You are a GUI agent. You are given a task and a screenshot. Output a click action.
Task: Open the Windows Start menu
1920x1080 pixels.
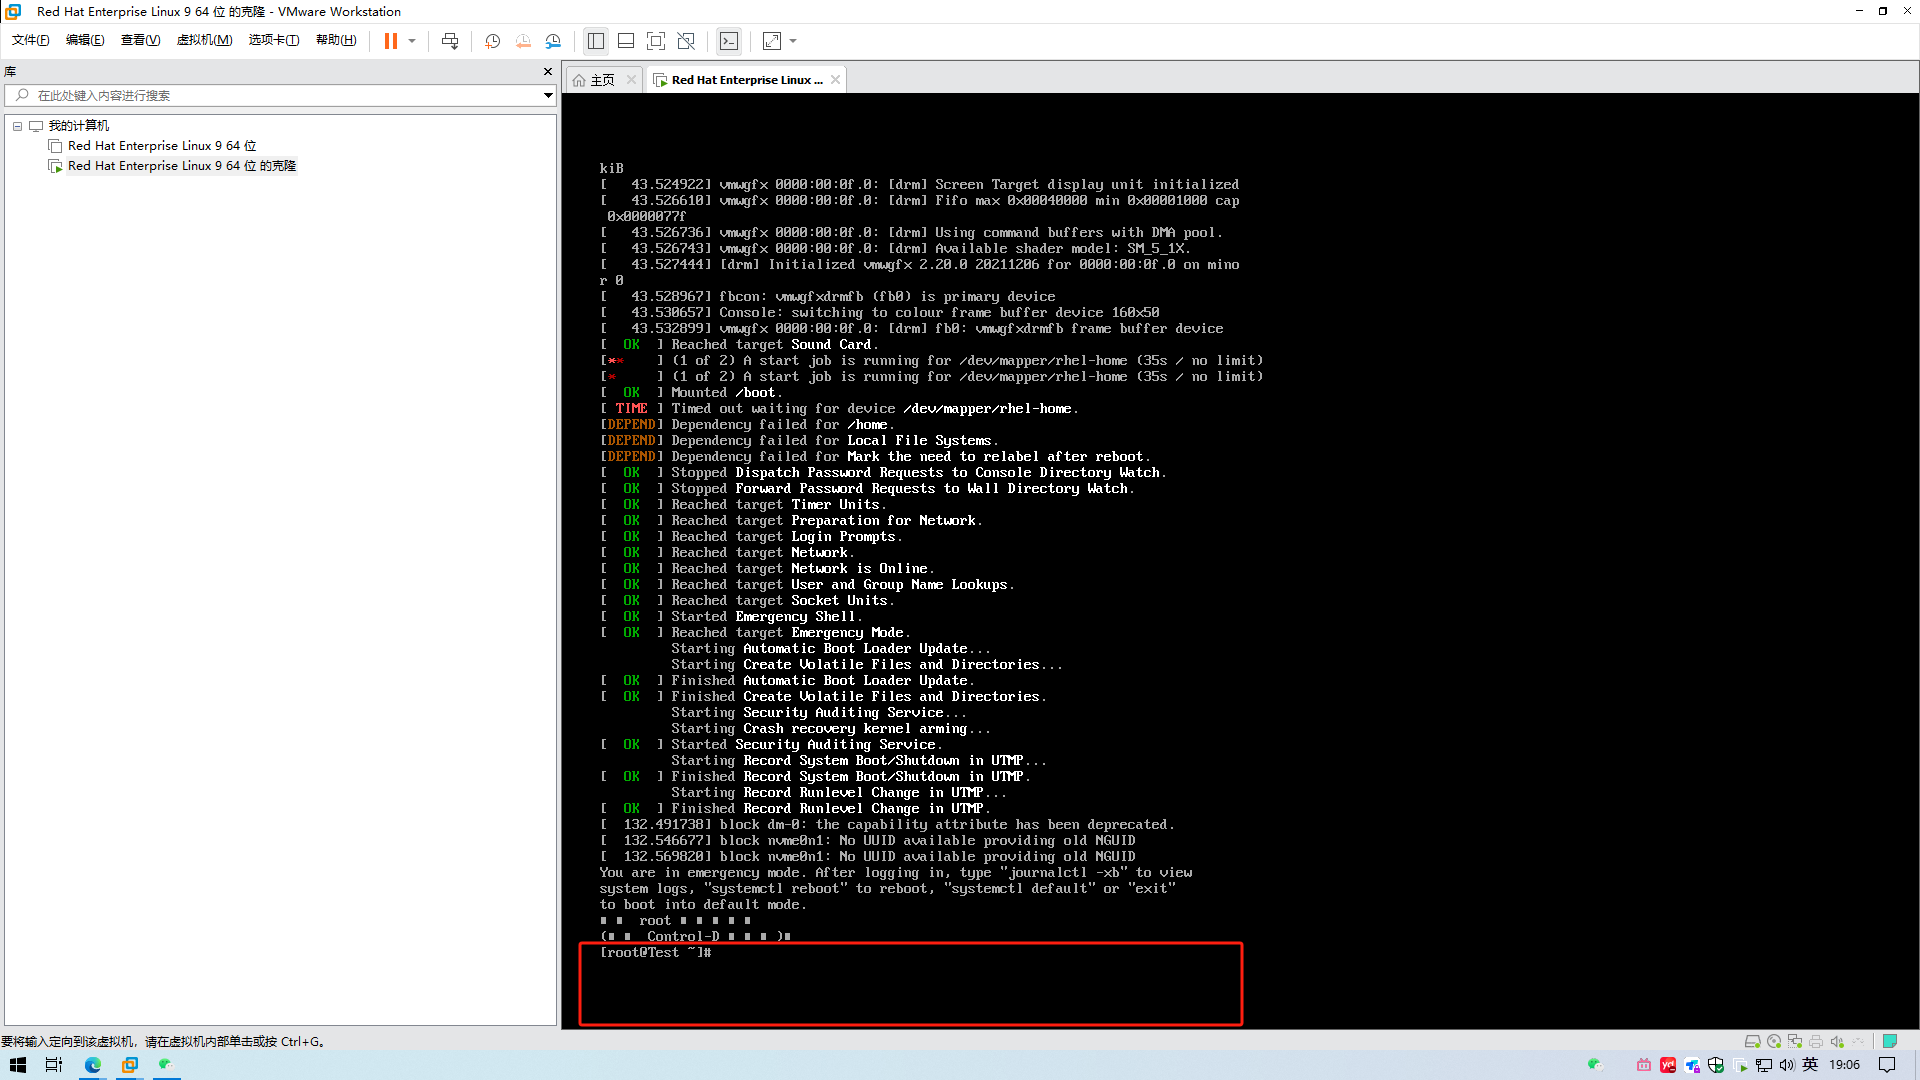coord(18,1065)
